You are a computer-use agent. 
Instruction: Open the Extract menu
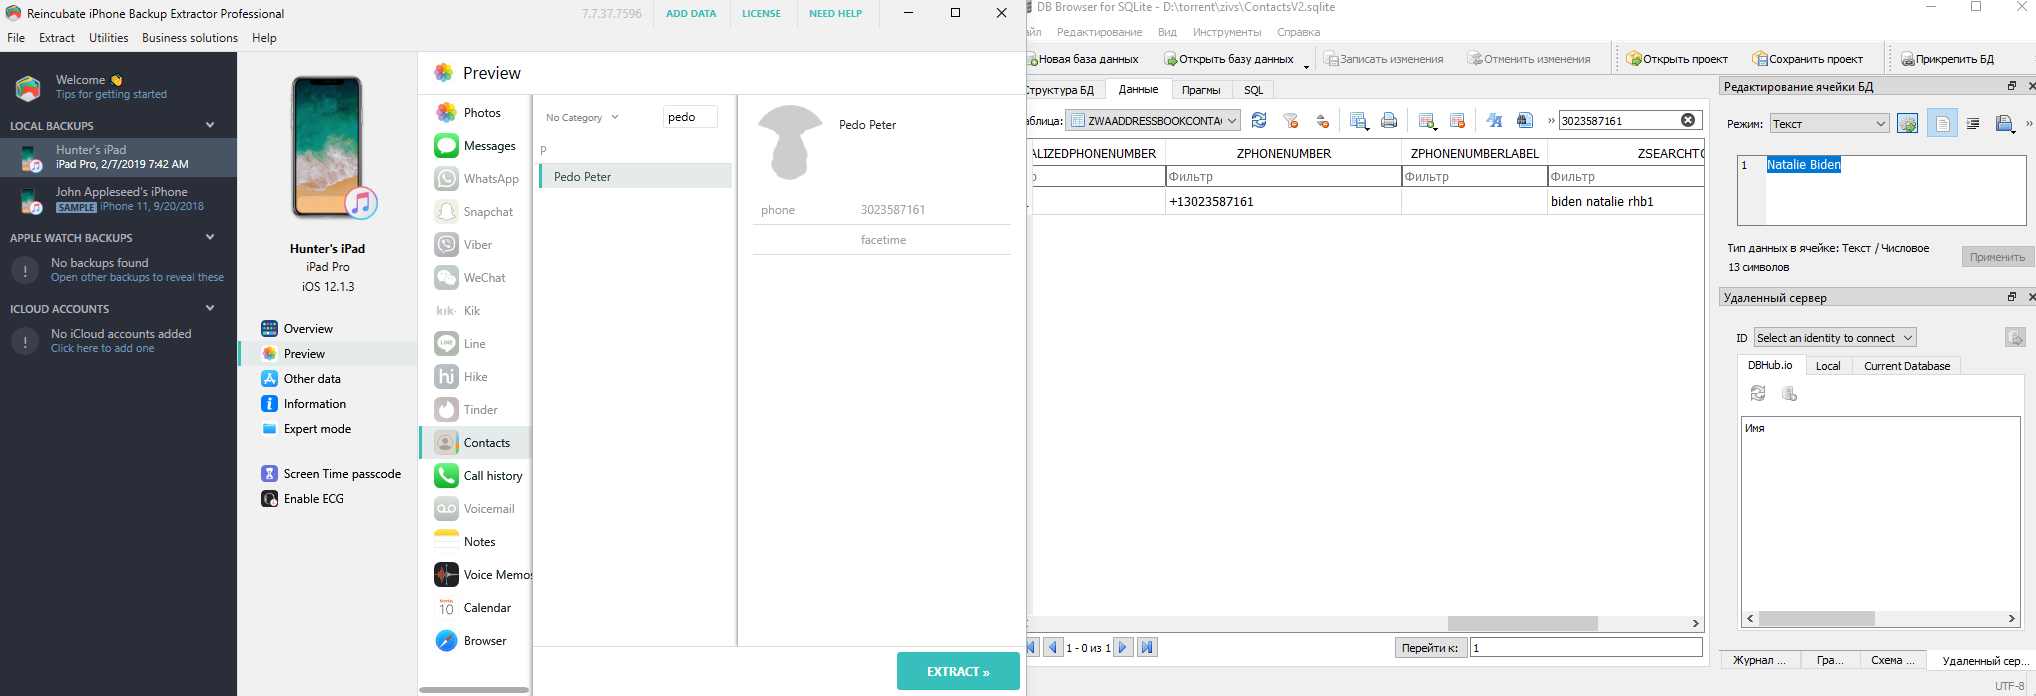[57, 38]
